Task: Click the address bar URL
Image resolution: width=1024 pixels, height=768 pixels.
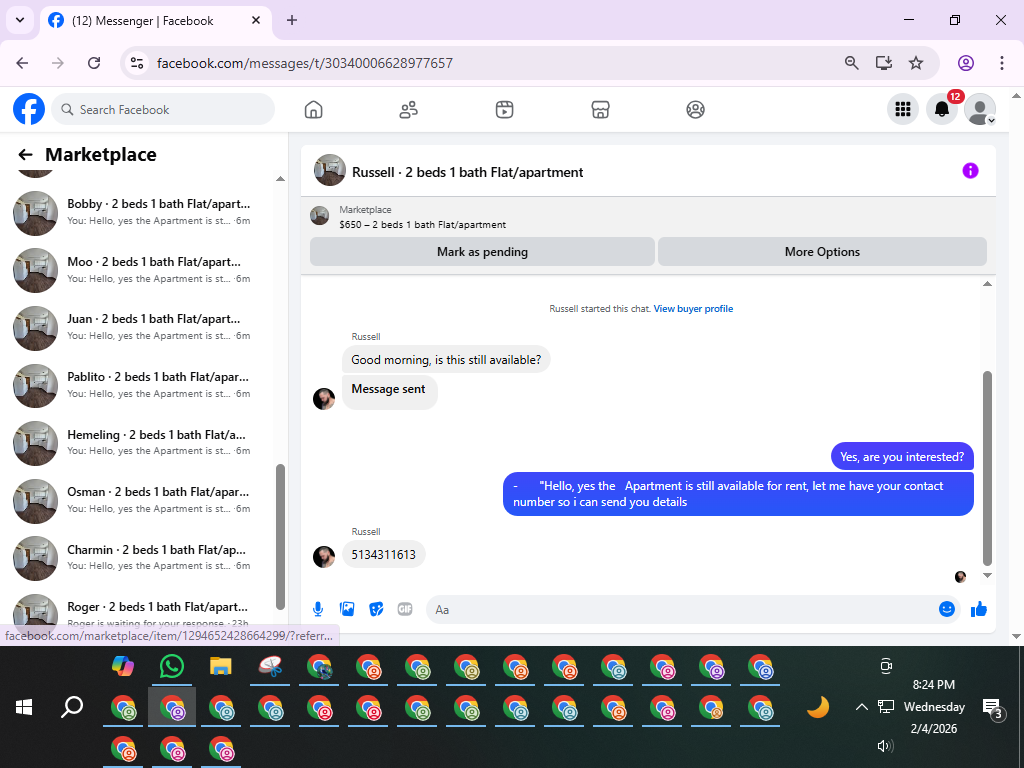Action: pos(304,63)
